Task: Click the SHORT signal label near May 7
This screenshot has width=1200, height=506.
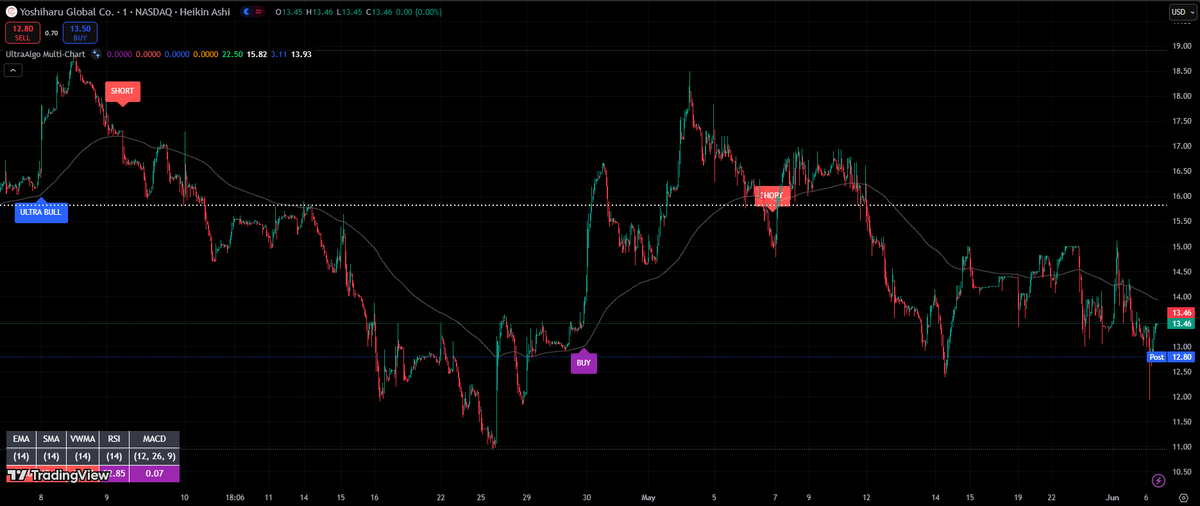Action: click(773, 196)
